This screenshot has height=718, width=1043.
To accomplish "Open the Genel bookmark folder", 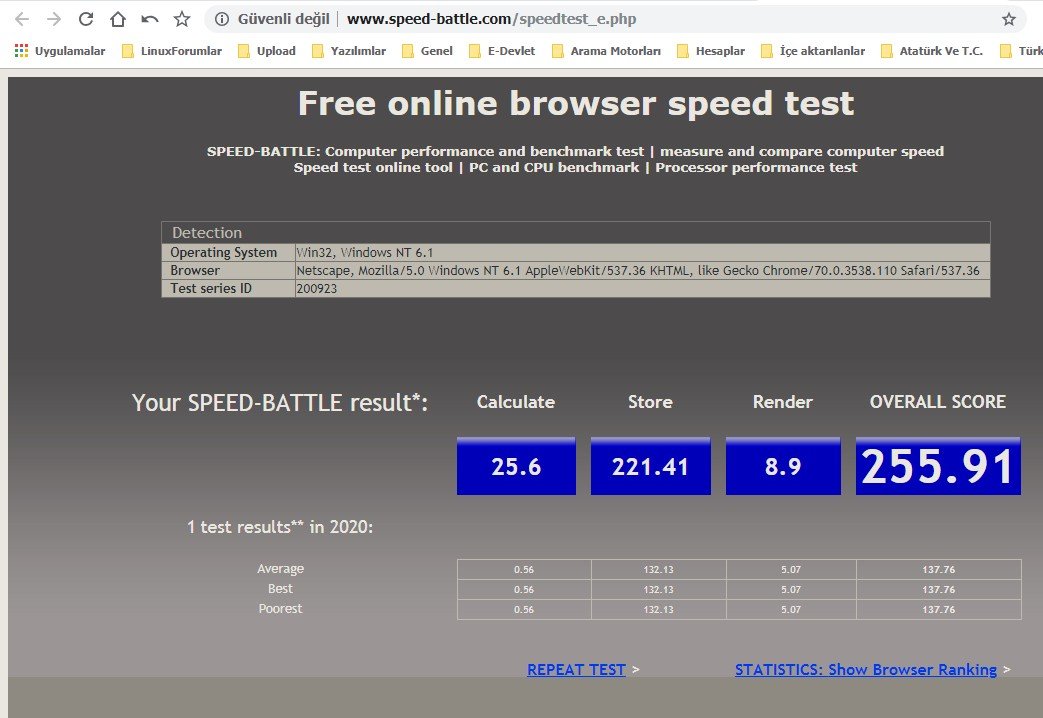I will [x=428, y=51].
